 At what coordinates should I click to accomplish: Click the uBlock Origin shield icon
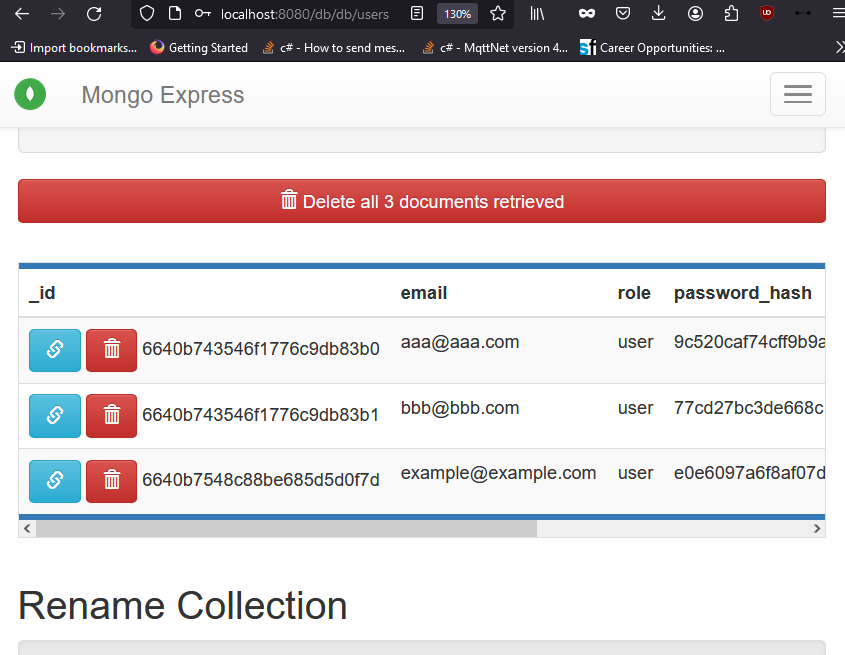(767, 13)
